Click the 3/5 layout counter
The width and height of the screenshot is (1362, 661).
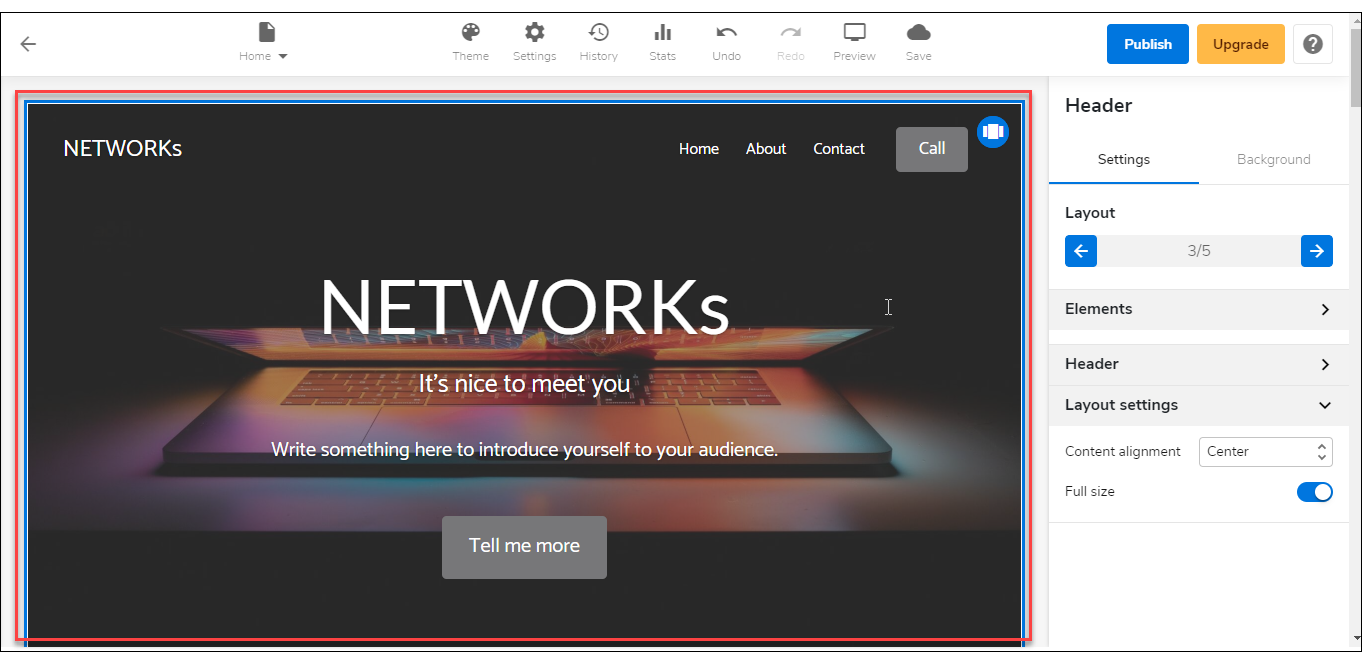[1198, 251]
